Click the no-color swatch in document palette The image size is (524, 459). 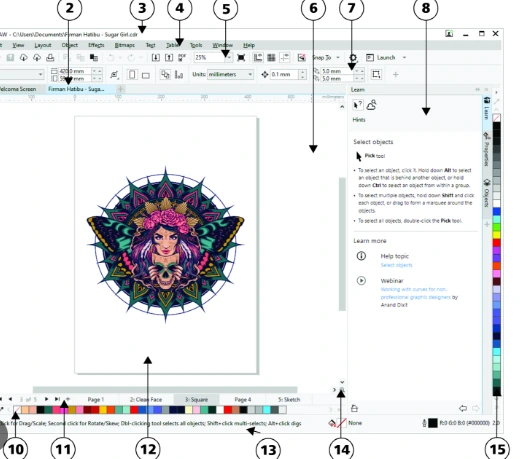[x=17, y=410]
